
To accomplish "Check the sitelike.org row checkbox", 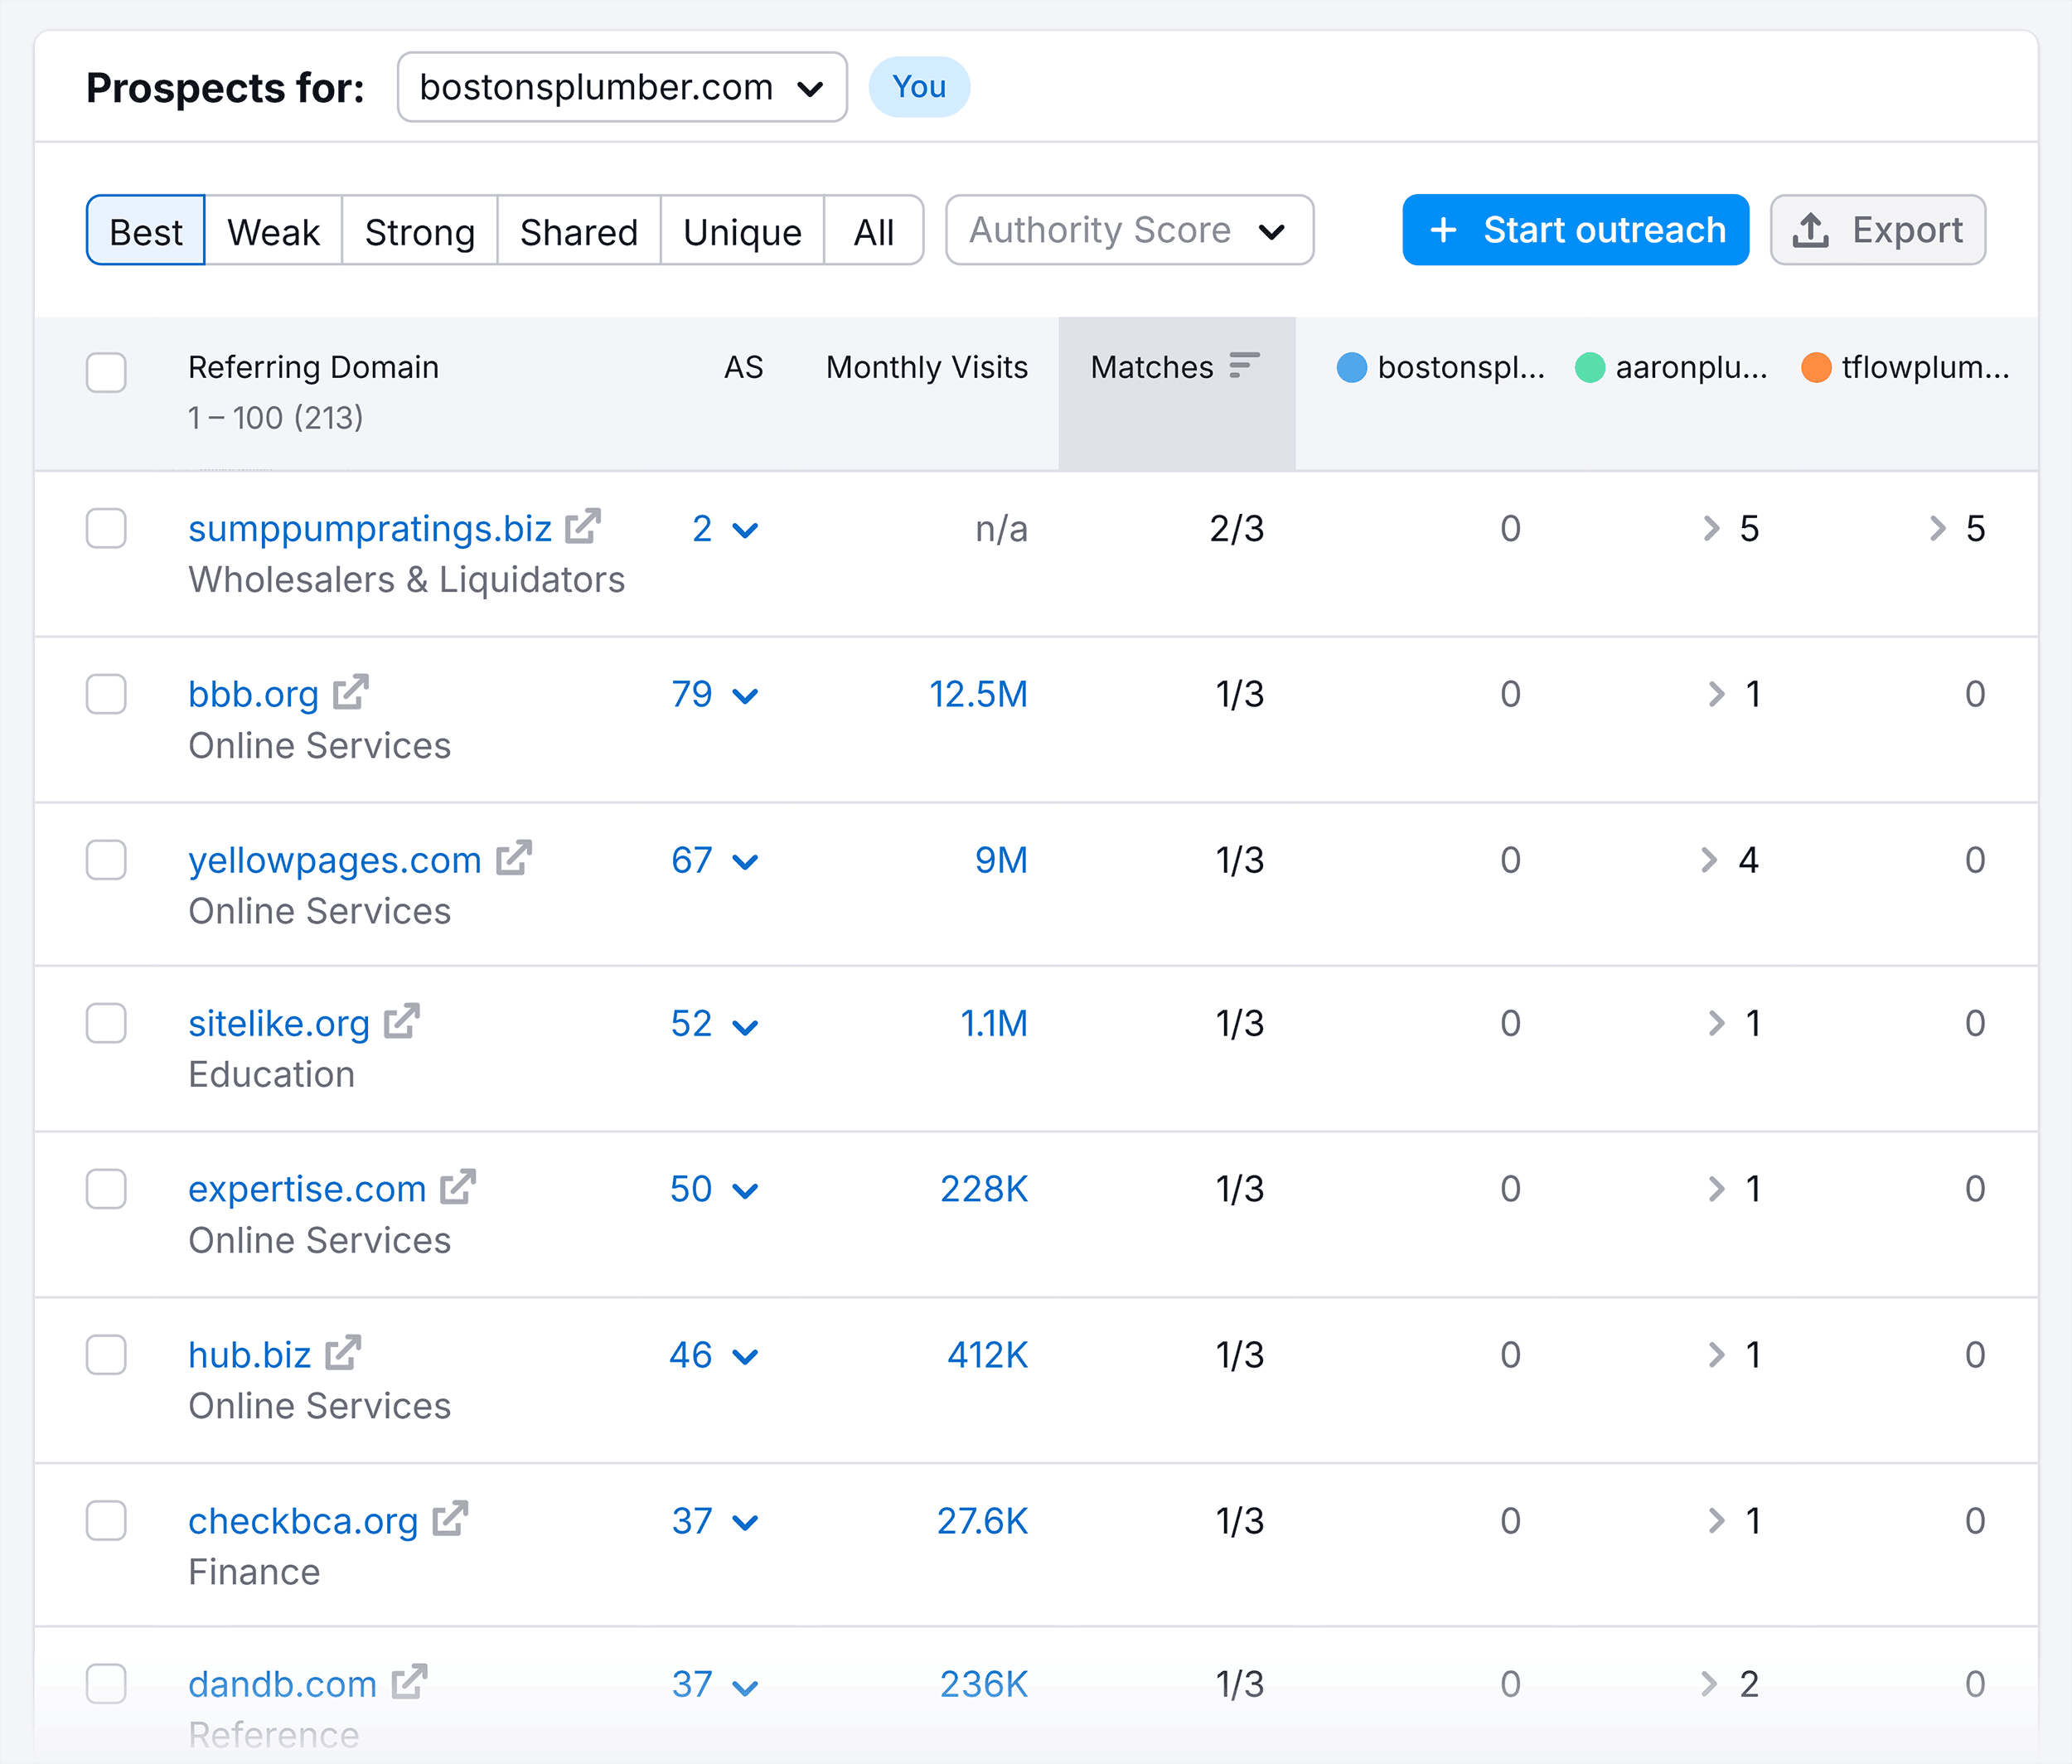I will 106,1023.
